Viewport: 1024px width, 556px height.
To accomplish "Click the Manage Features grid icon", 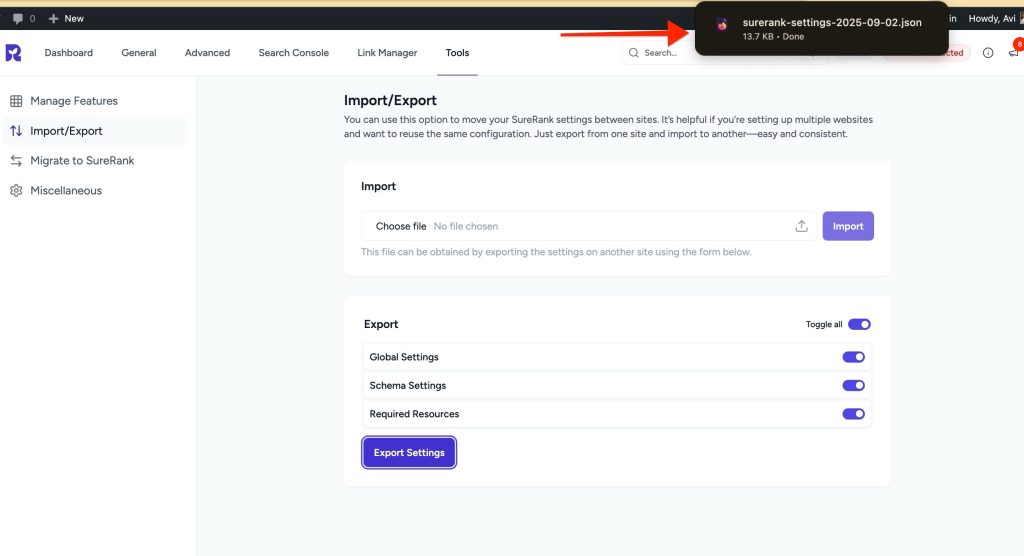I will coord(16,101).
